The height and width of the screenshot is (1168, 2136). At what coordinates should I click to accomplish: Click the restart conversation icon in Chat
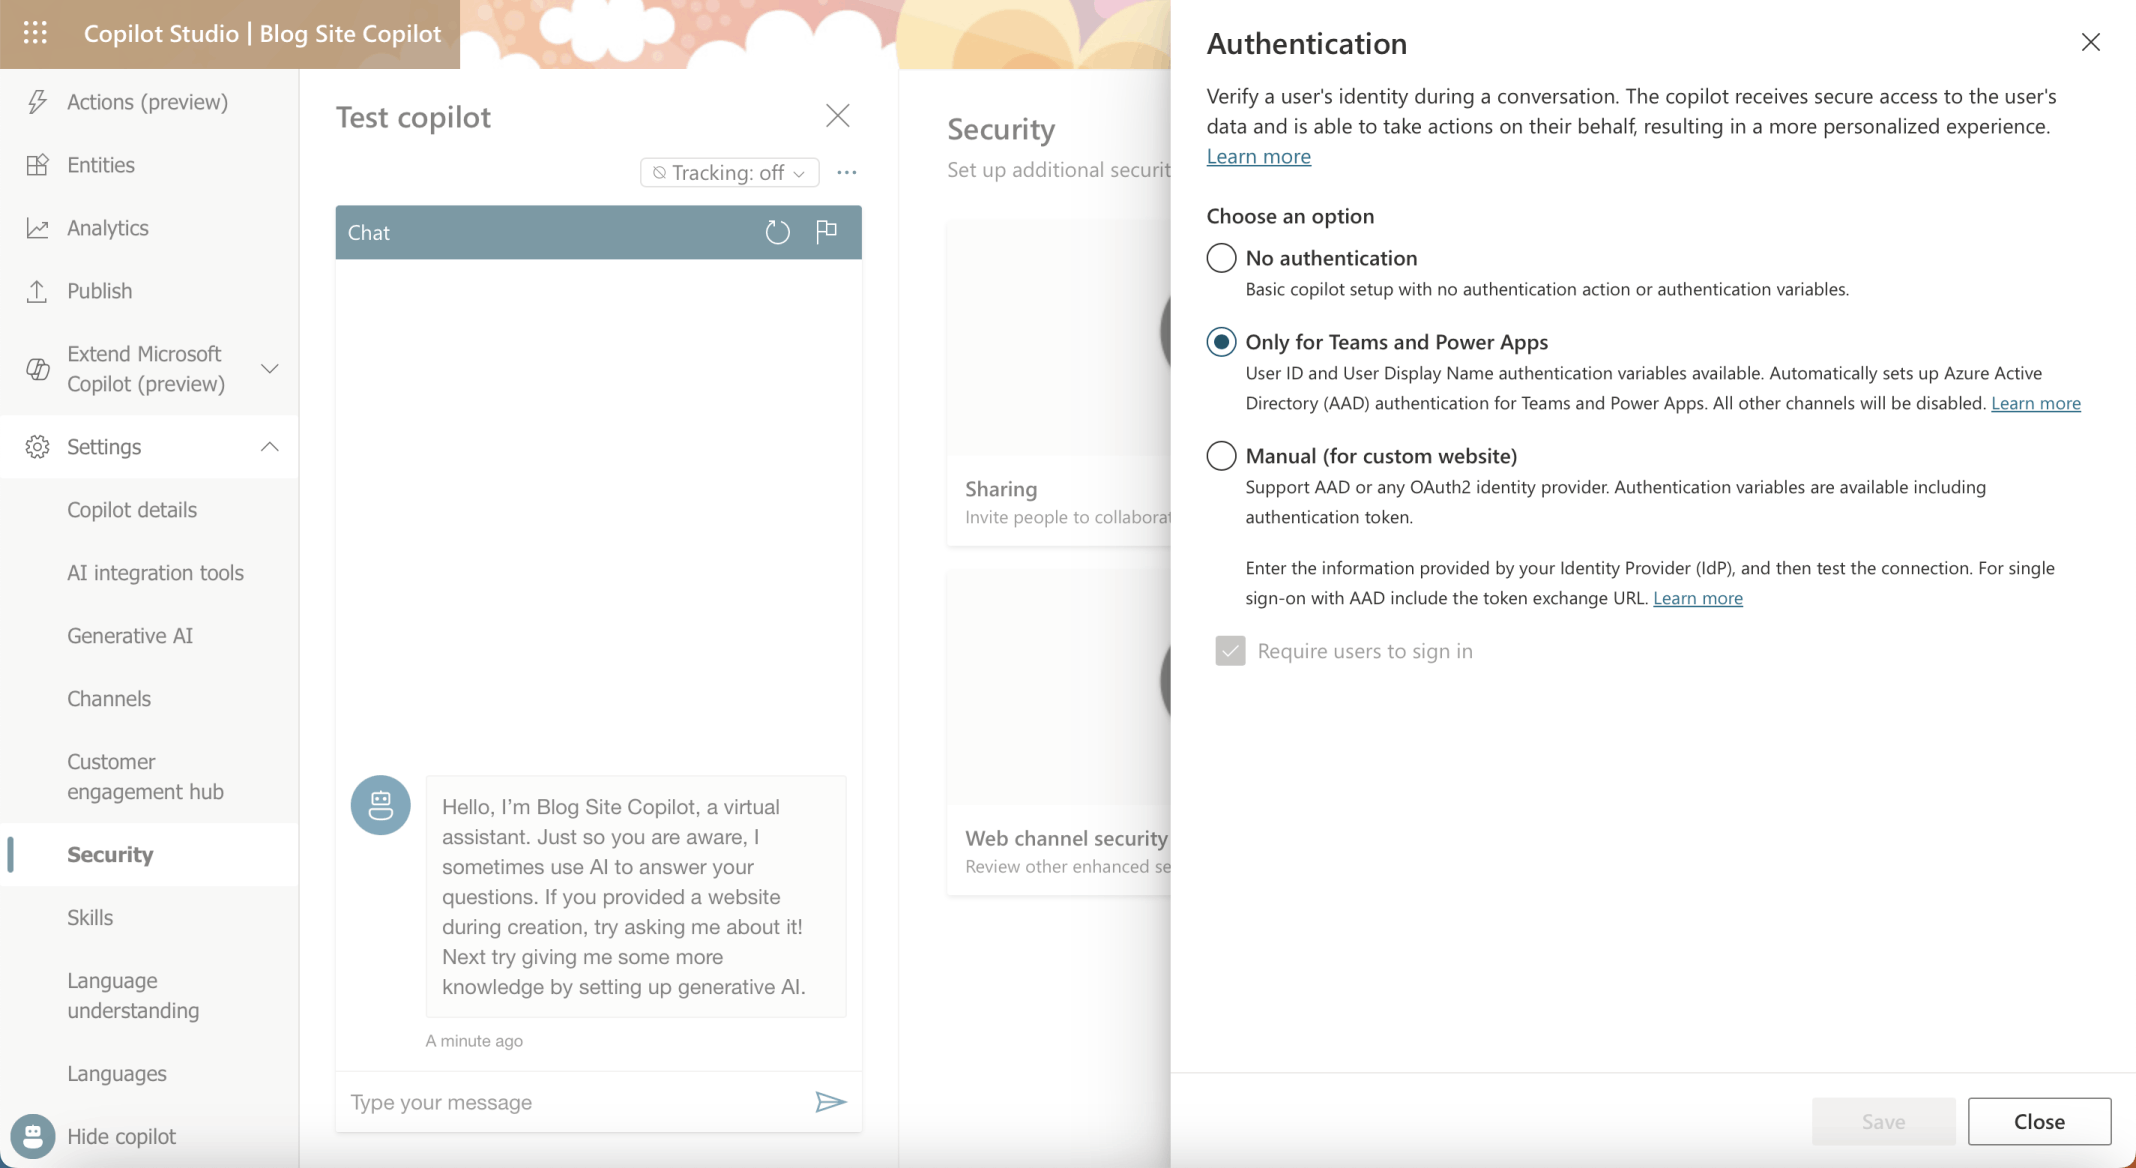[777, 232]
